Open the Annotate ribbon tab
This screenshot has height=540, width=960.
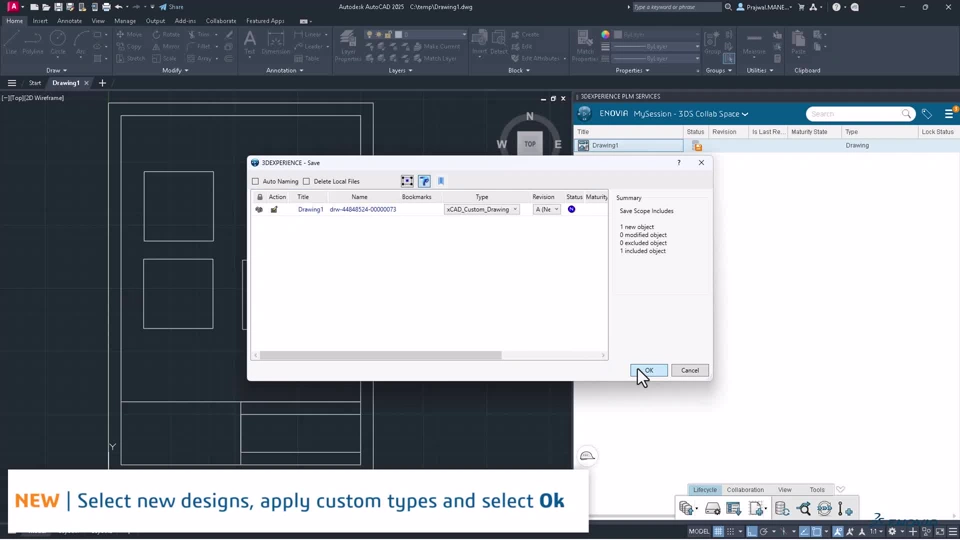(70, 21)
